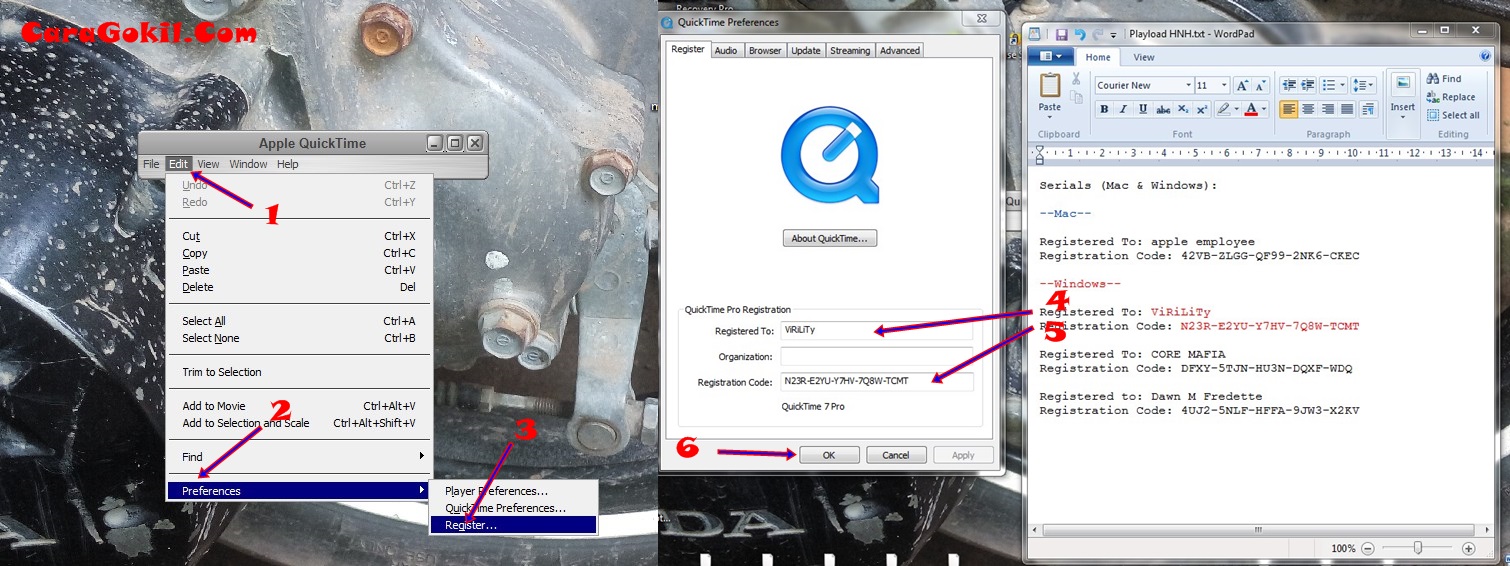
Task: Toggle Underline formatting in WordPad
Action: 1143,109
